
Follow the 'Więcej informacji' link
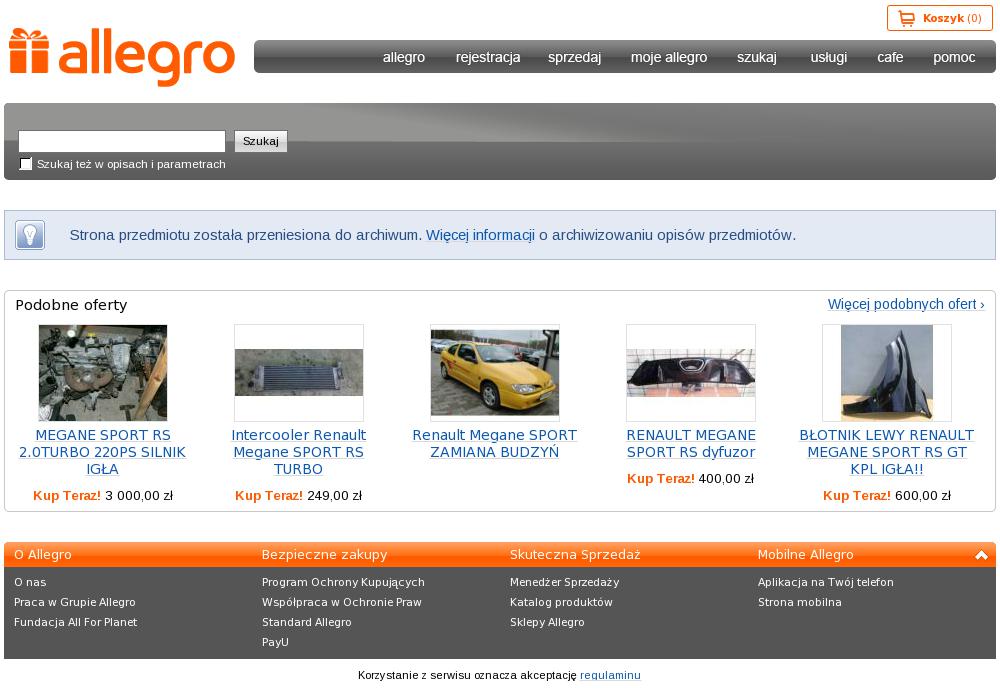(480, 235)
